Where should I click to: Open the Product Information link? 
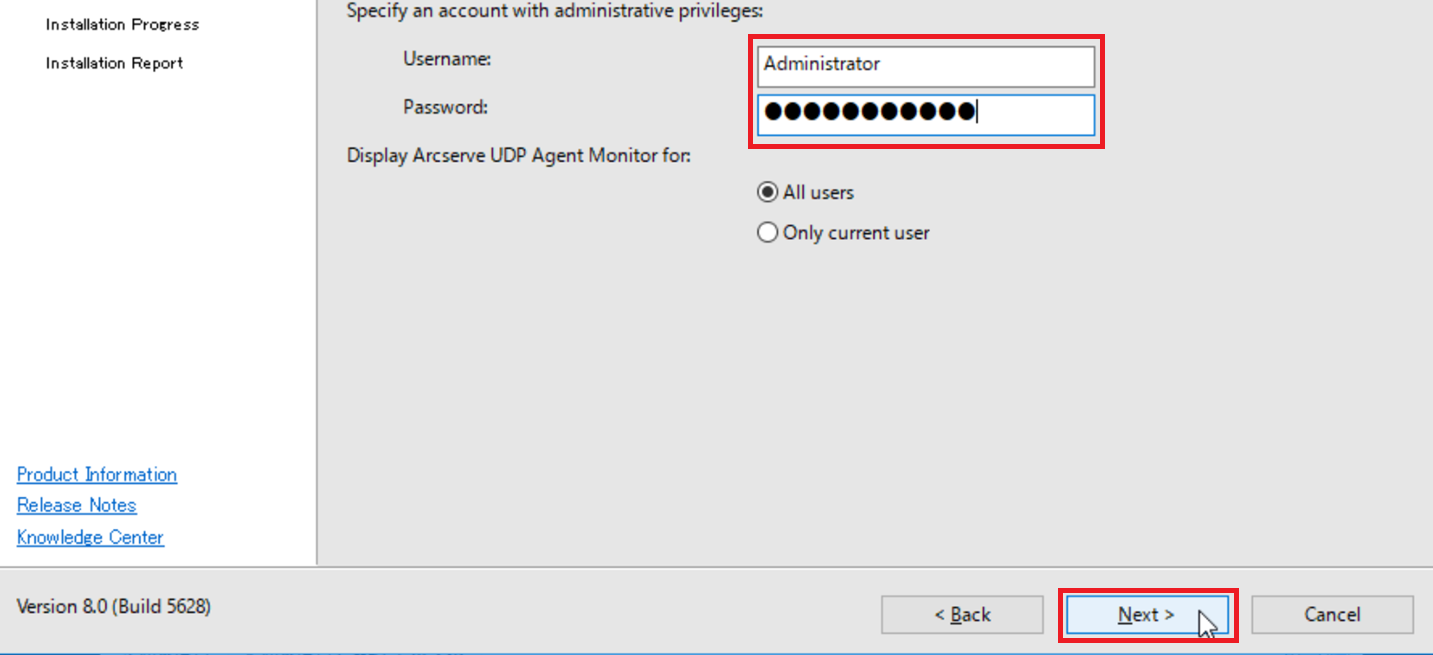tap(97, 475)
